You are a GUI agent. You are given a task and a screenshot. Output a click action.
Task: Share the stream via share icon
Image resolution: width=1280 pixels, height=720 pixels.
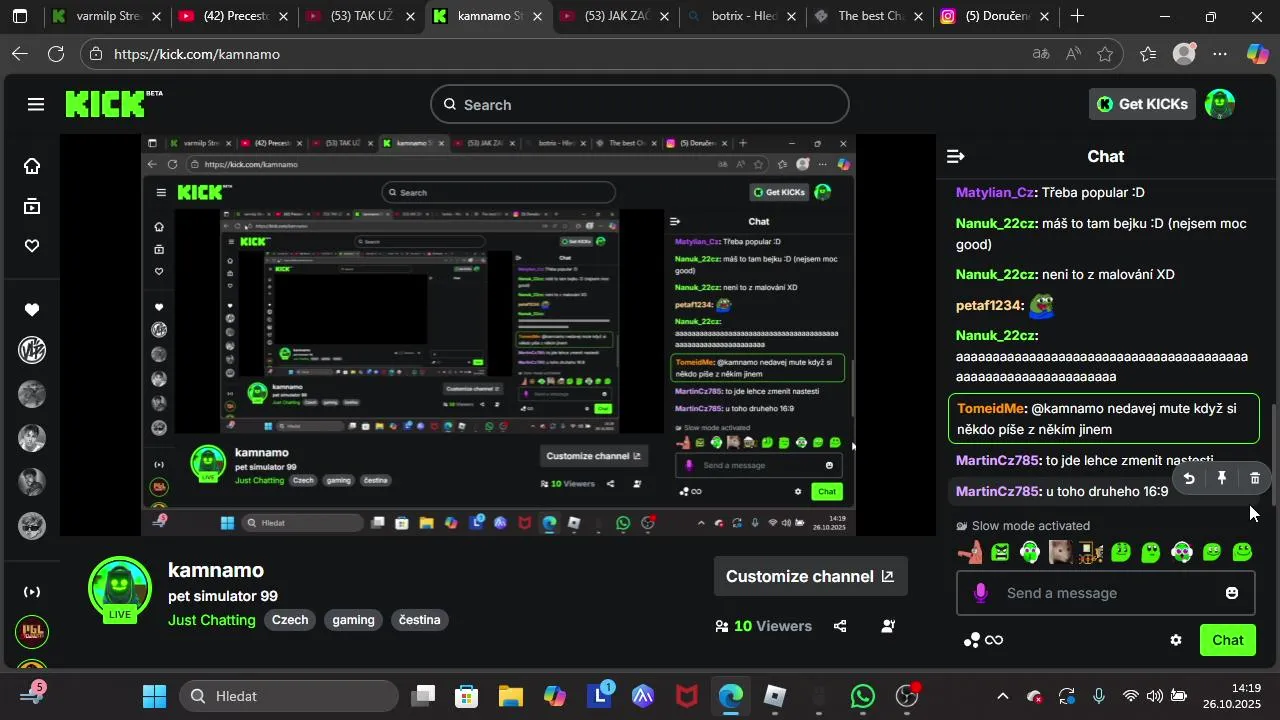pyautogui.click(x=840, y=626)
